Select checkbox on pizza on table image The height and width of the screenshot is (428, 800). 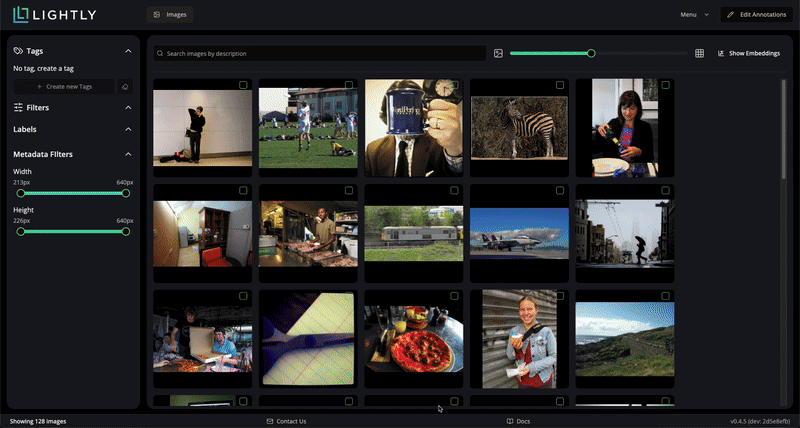(455, 296)
